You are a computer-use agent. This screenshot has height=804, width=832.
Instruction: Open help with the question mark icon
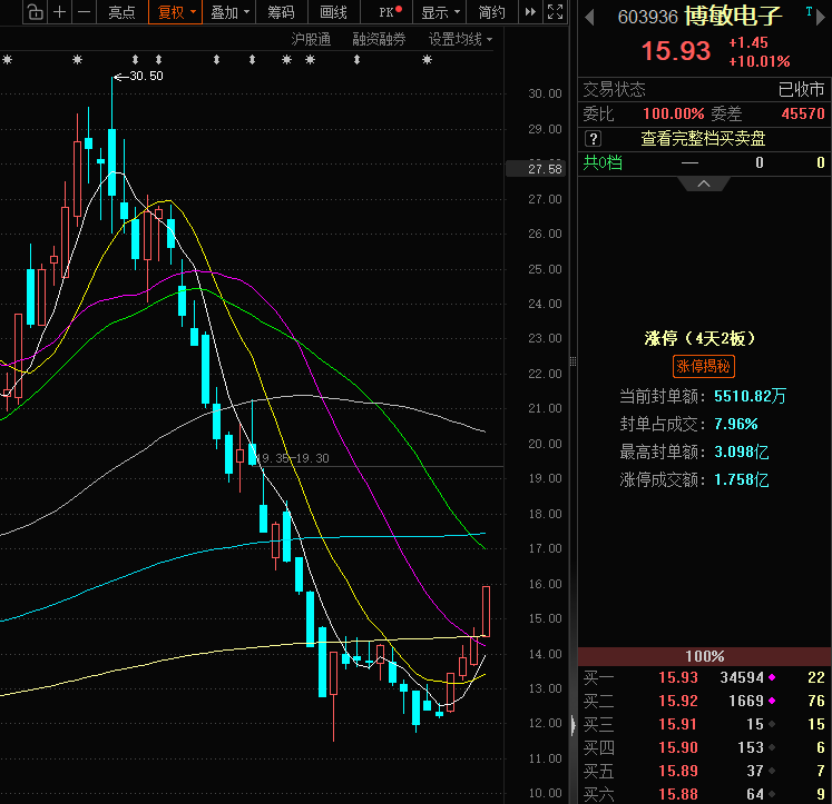593,139
